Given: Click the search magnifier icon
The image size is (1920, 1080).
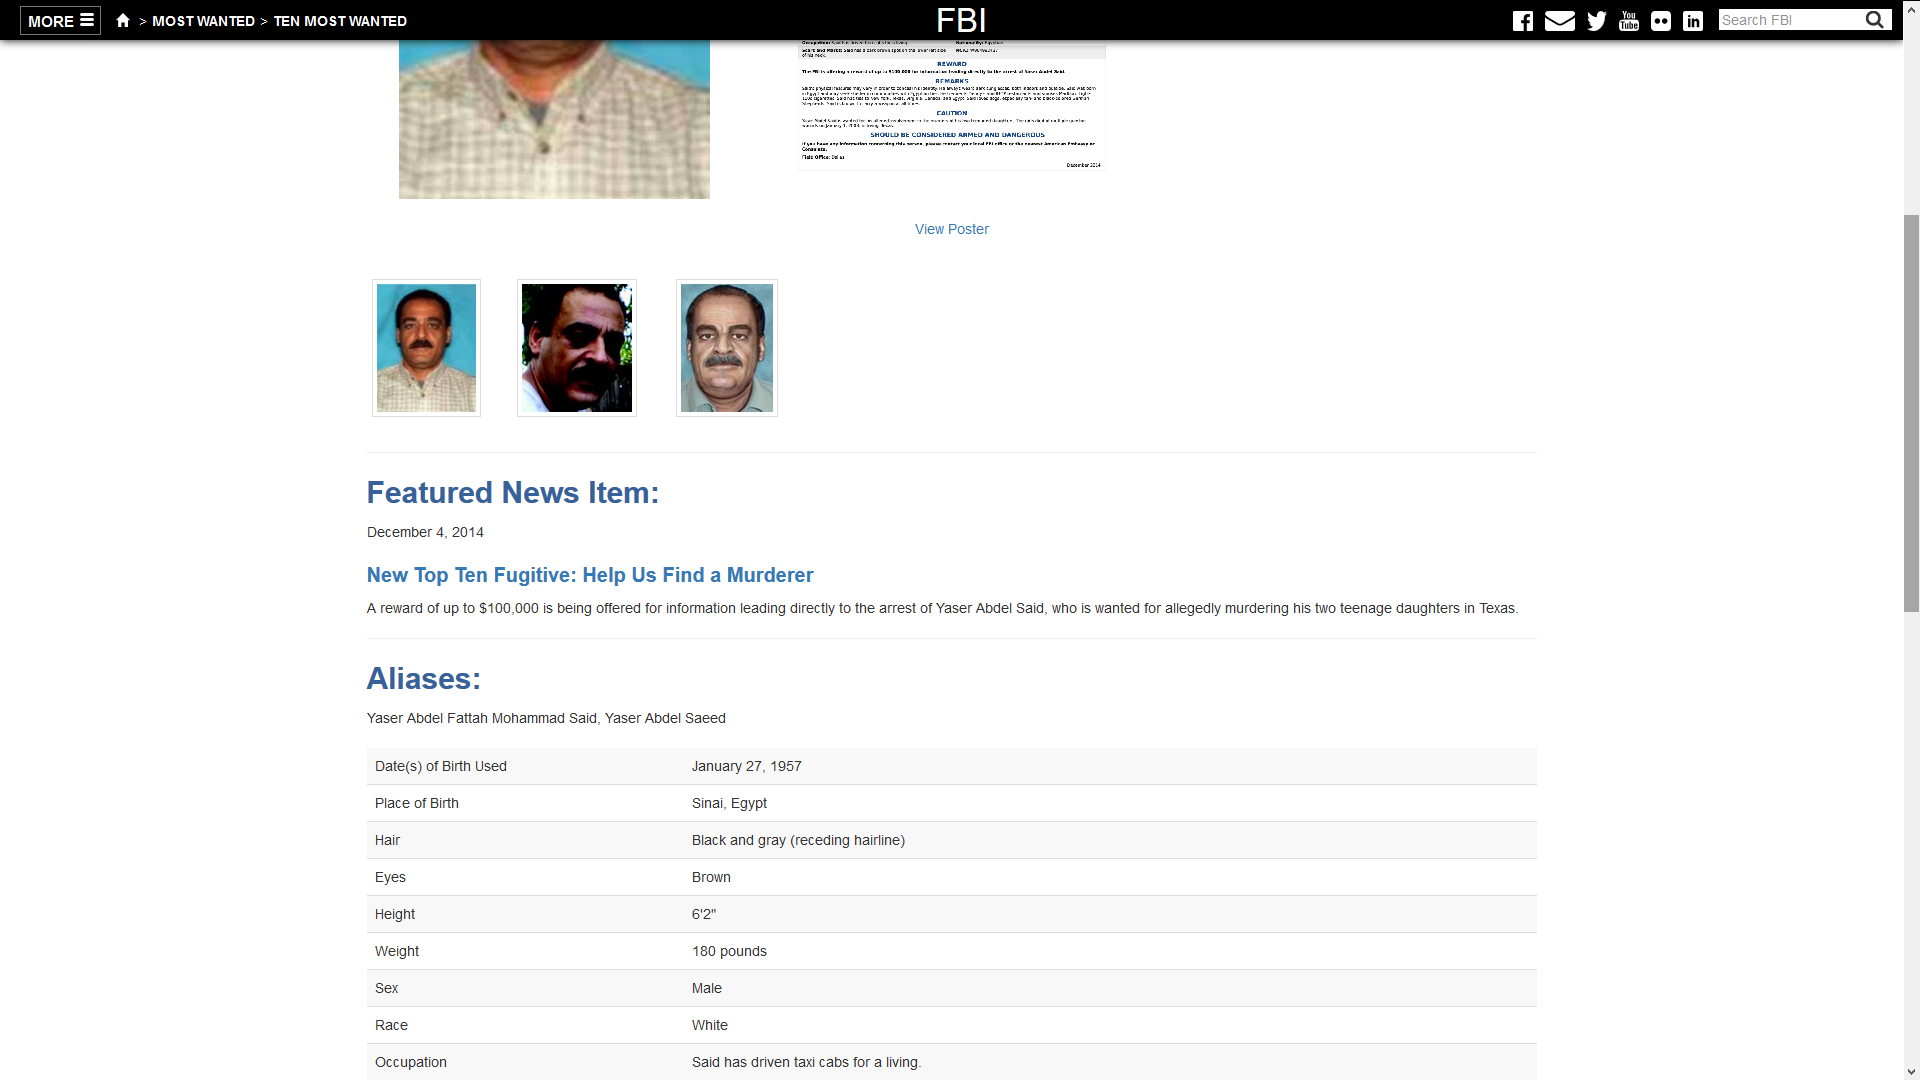Looking at the screenshot, I should tap(1875, 20).
